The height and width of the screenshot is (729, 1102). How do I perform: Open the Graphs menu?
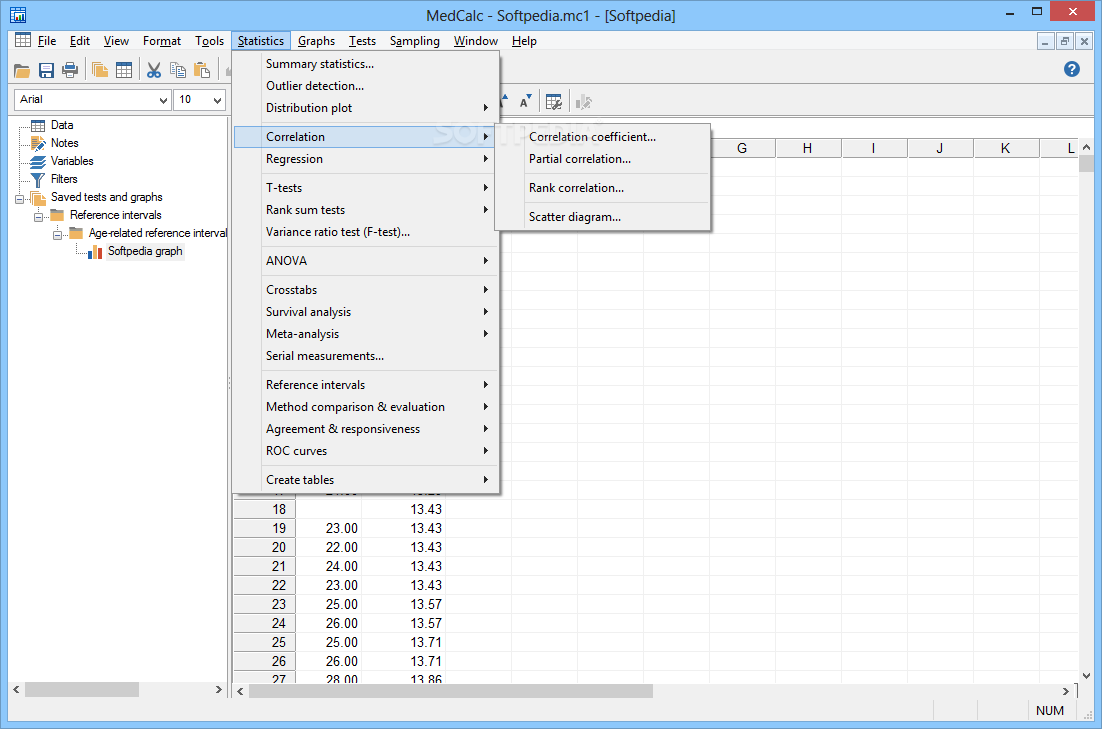pyautogui.click(x=316, y=41)
